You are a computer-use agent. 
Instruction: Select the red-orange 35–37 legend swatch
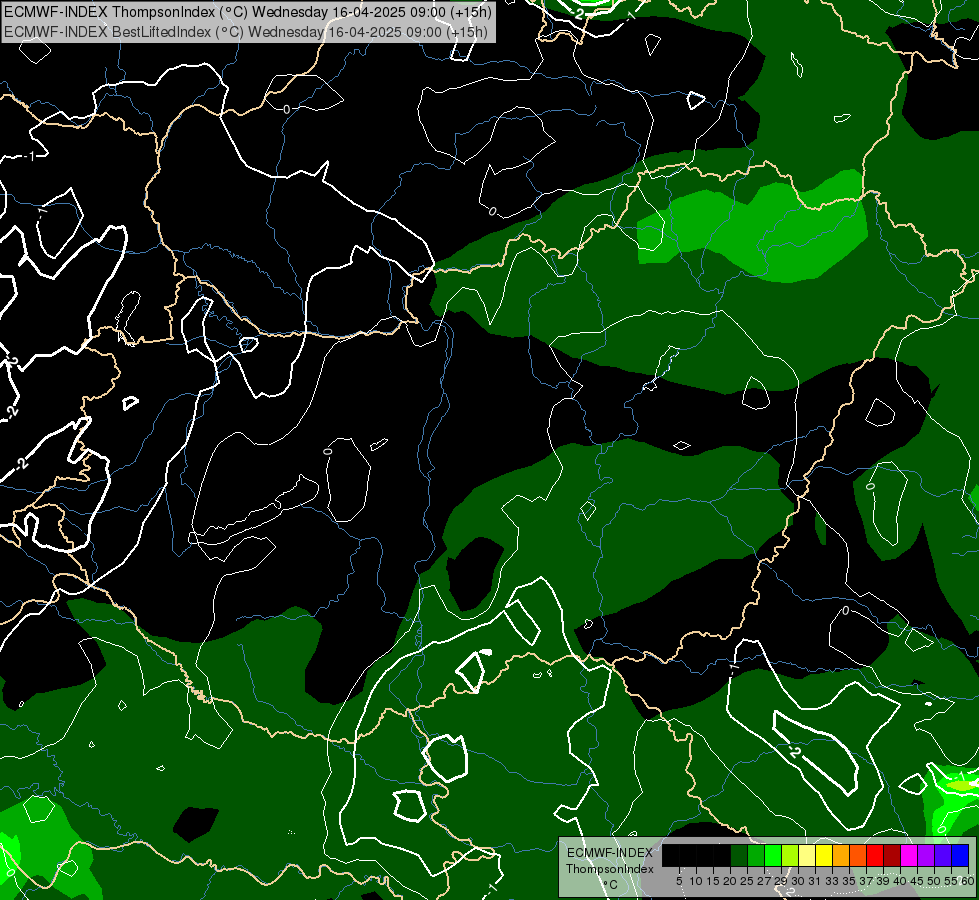point(858,855)
